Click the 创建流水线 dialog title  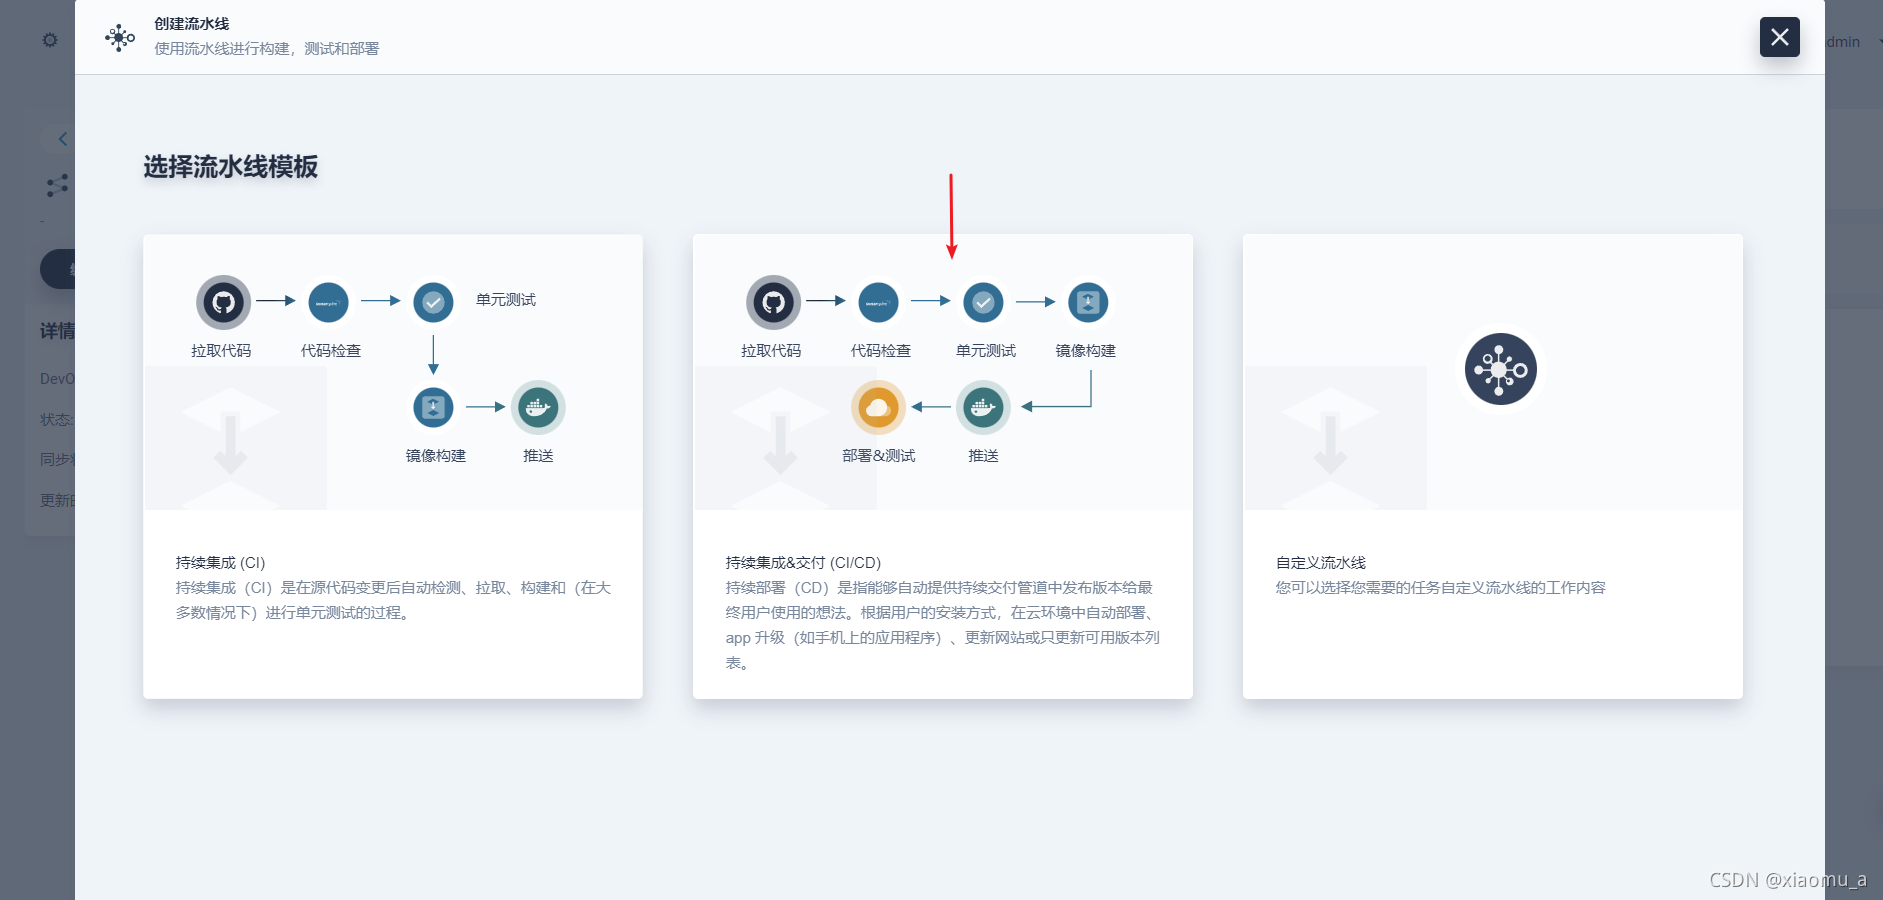(x=192, y=24)
